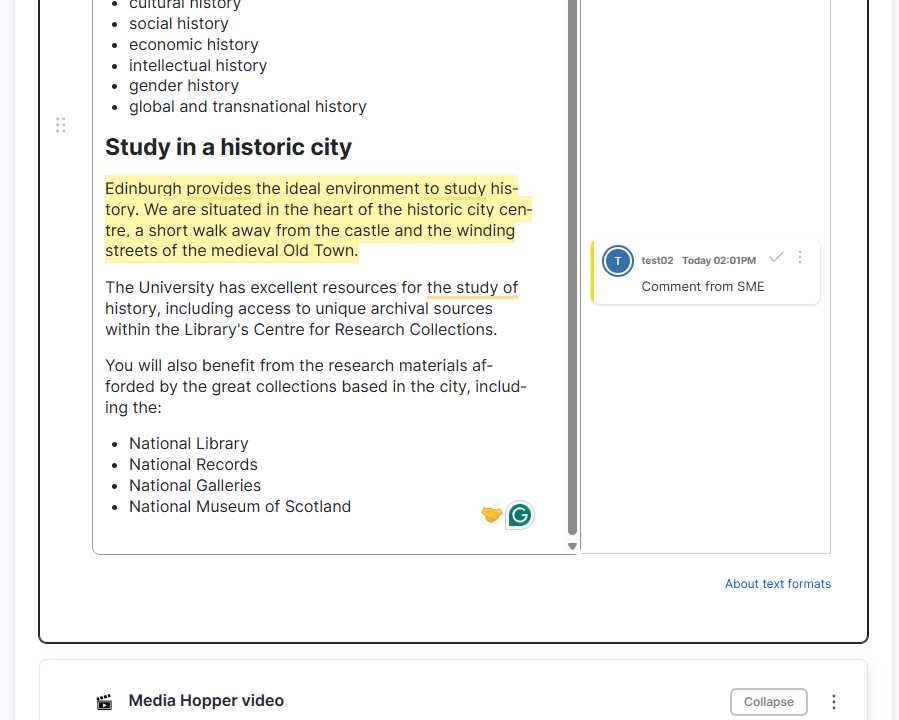Image resolution: width=899 pixels, height=720 pixels.
Task: Collapse the Media Hopper video section
Action: tap(768, 701)
